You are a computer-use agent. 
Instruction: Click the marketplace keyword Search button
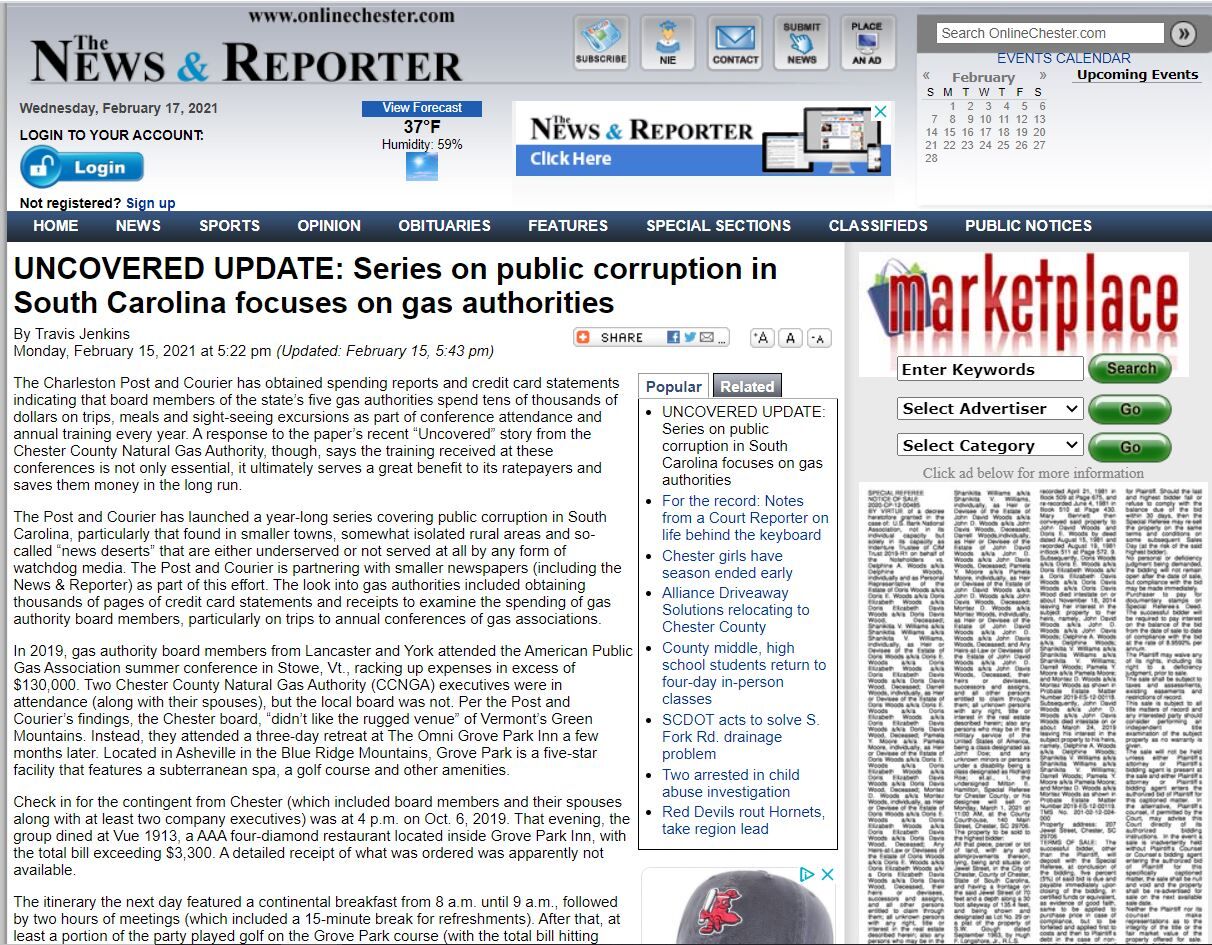tap(1130, 369)
